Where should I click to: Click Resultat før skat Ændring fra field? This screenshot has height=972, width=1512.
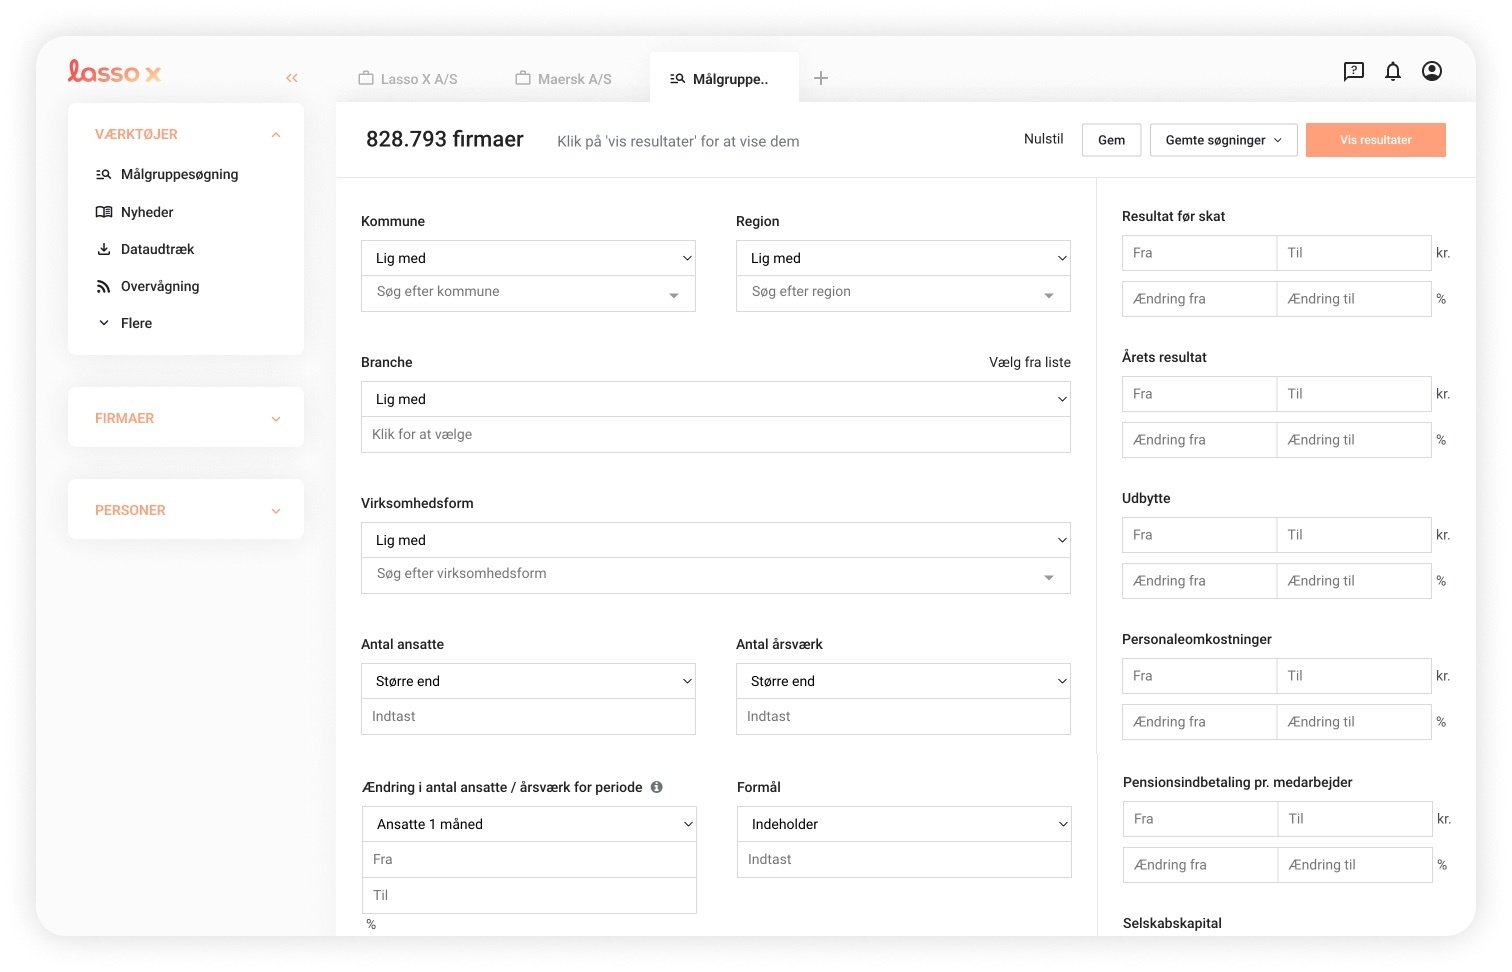[1199, 299]
